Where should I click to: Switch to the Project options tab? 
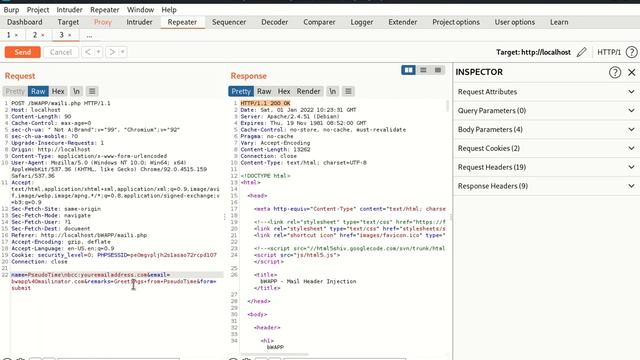coord(456,22)
